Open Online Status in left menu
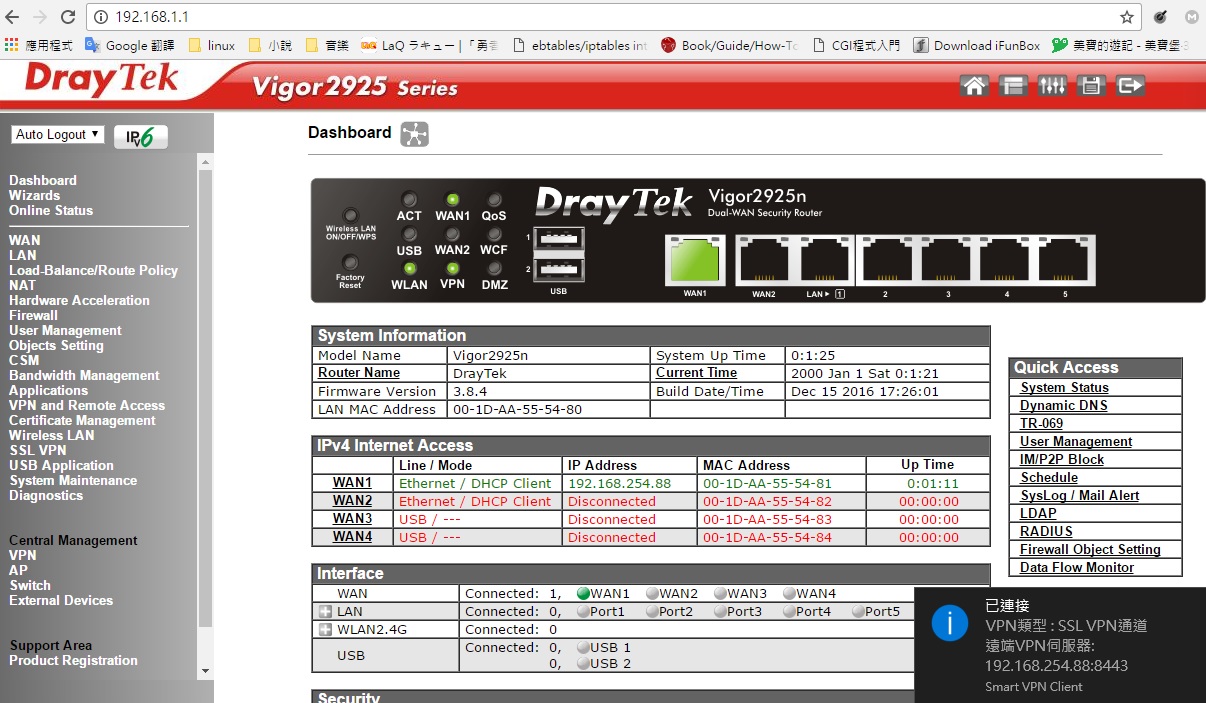This screenshot has height=703, width=1206. coord(51,211)
